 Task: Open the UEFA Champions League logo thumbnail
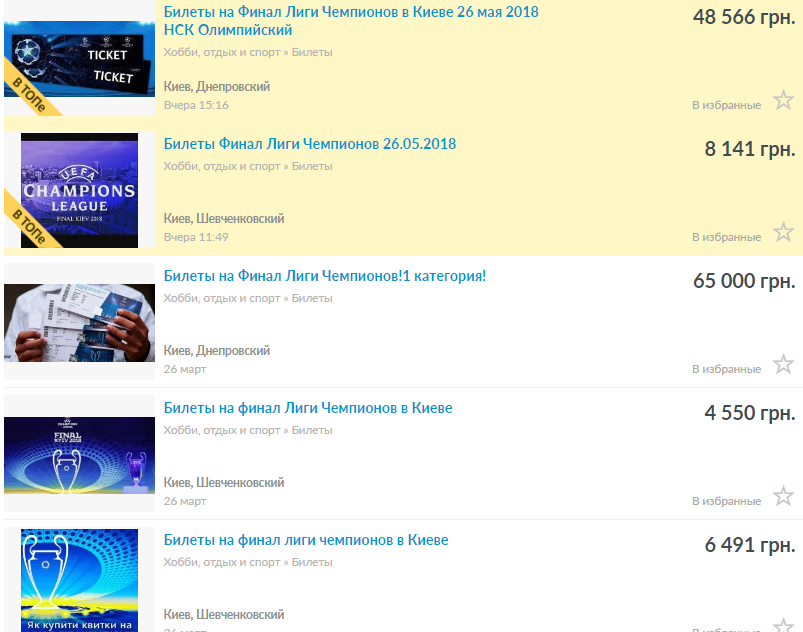[x=79, y=191]
